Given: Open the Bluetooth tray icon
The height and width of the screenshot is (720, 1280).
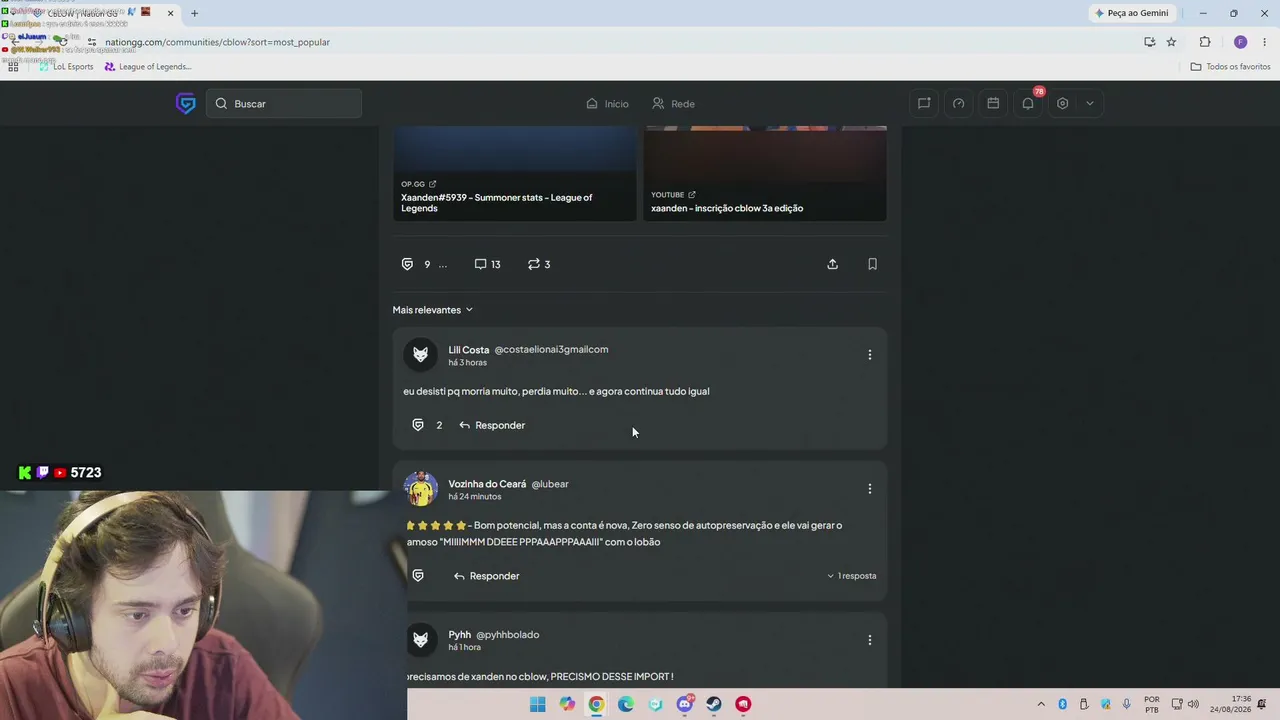Looking at the screenshot, I should tap(1062, 704).
